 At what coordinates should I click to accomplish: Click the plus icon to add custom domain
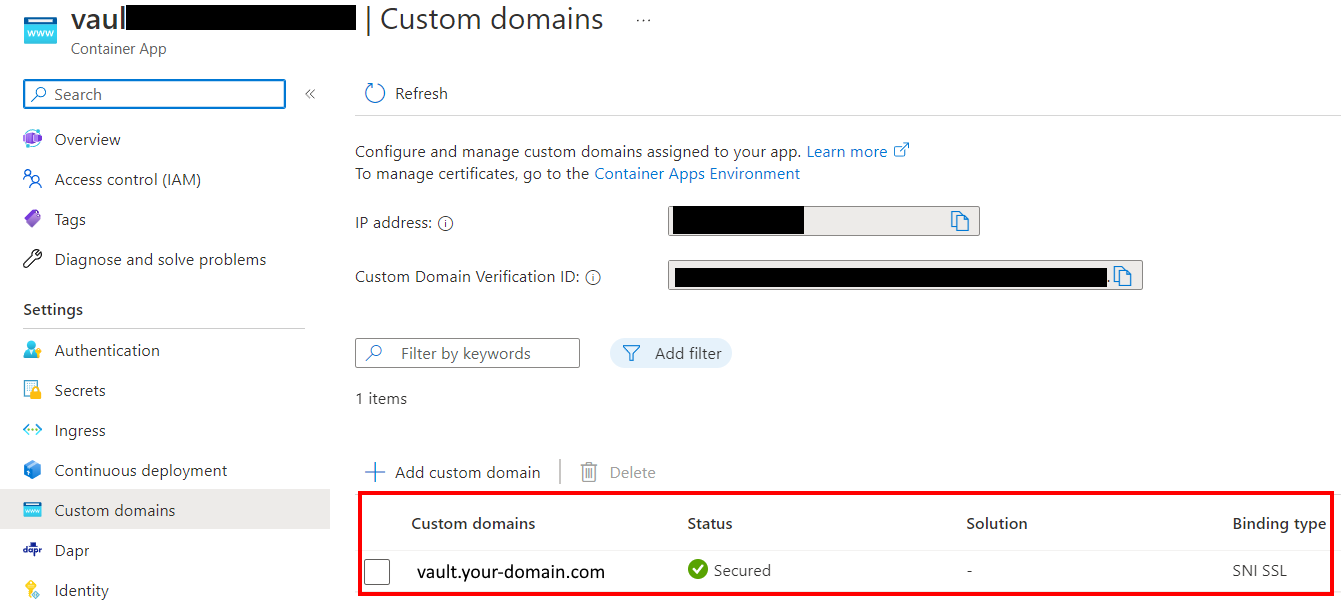pos(375,472)
